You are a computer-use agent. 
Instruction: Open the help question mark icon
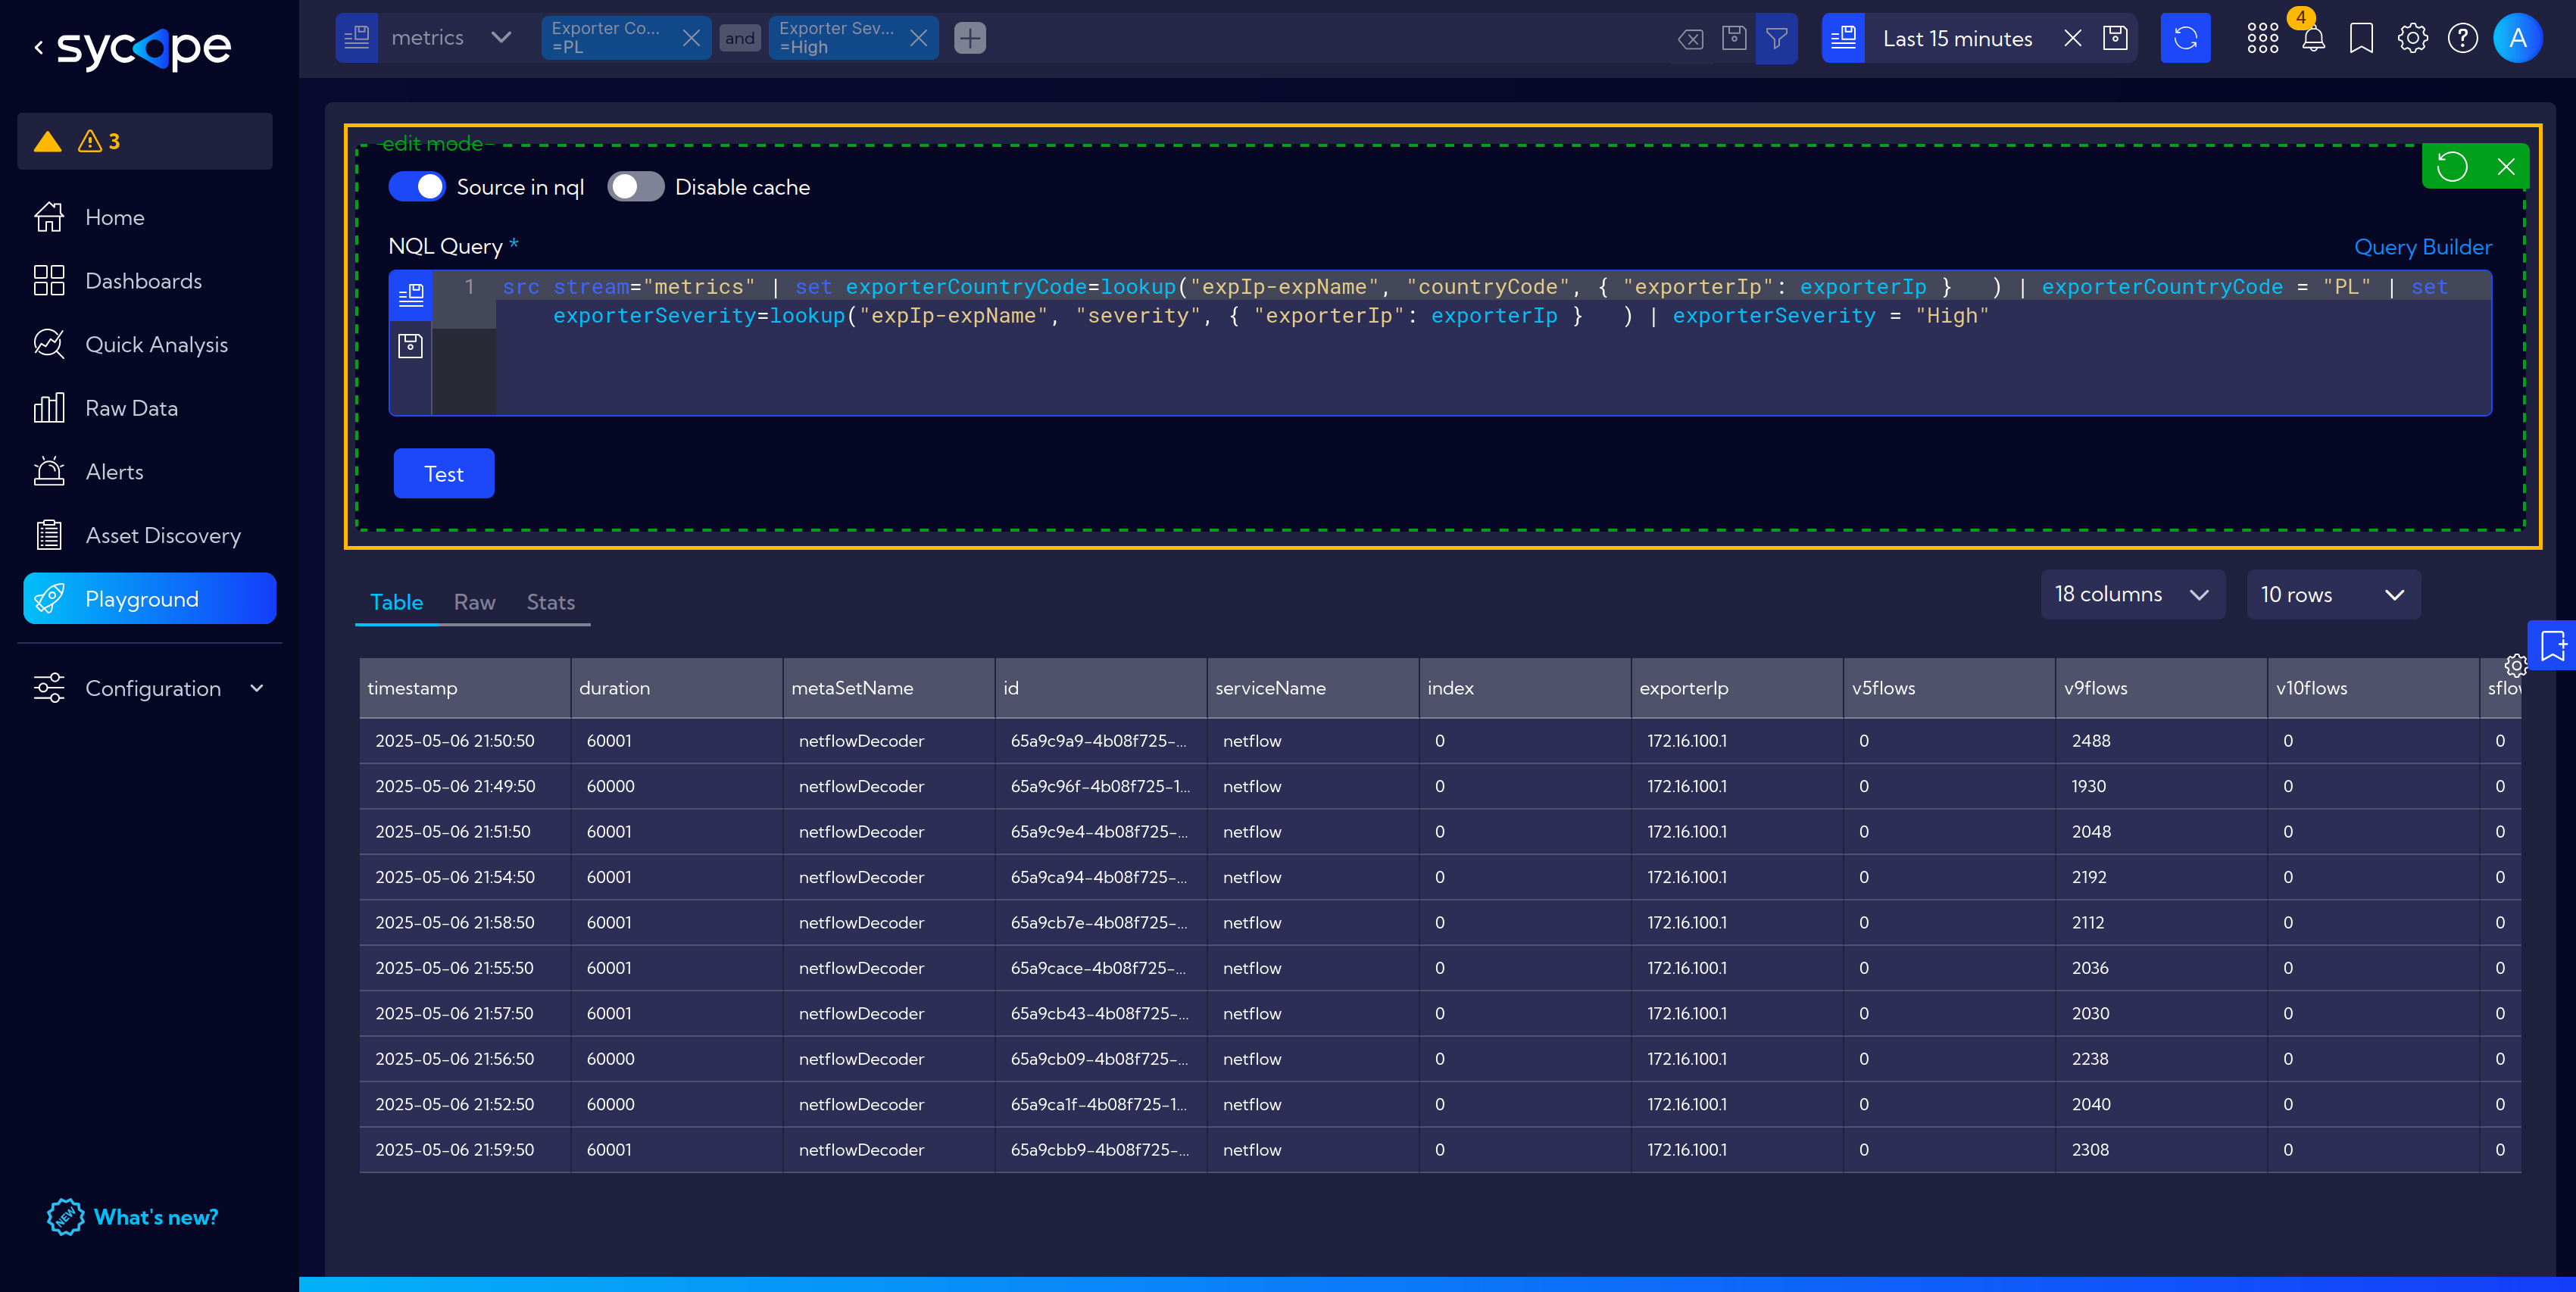(x=2462, y=38)
